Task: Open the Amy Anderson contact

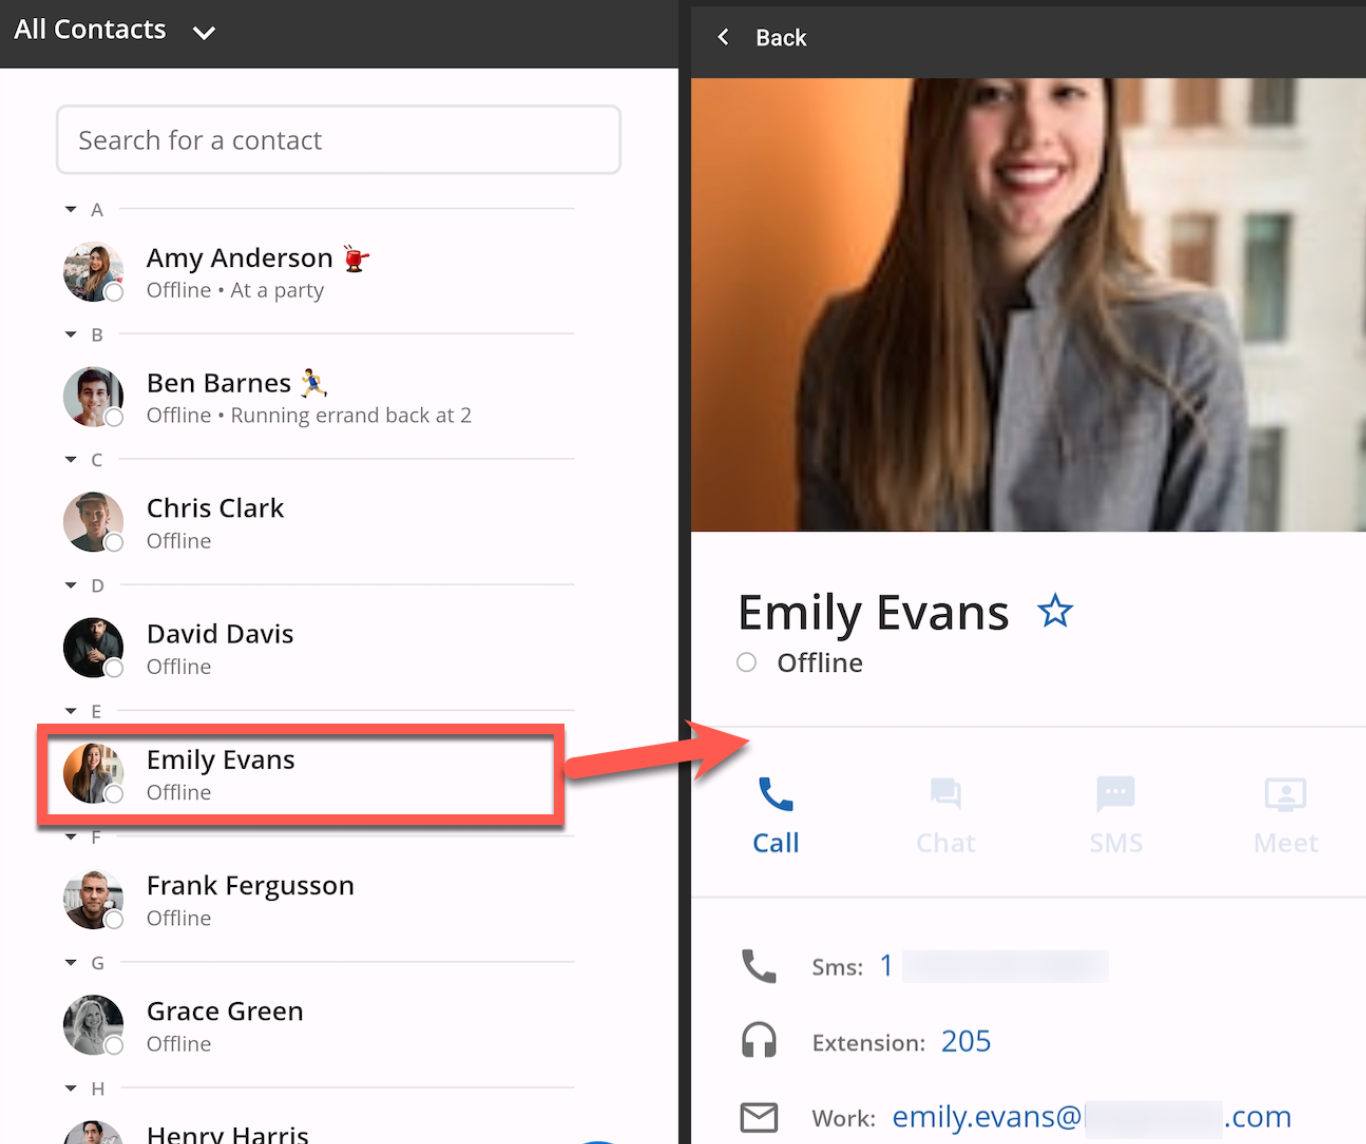Action: (x=318, y=272)
